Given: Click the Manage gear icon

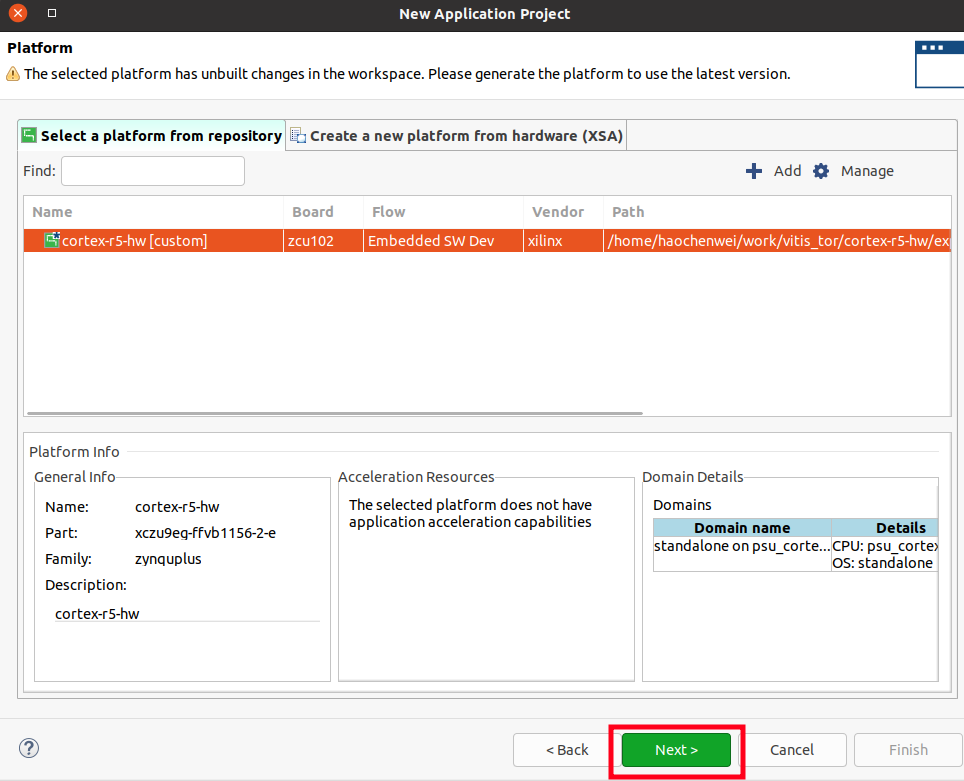Looking at the screenshot, I should (x=821, y=171).
